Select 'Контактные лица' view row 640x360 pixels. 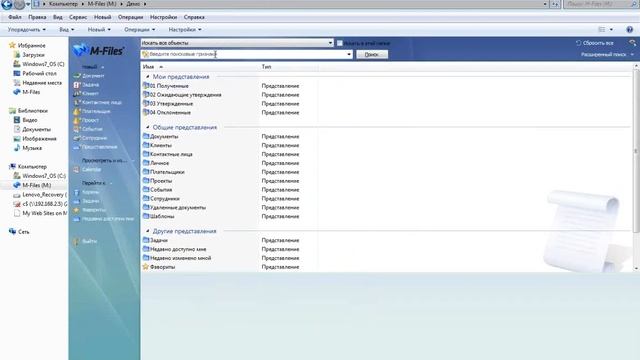point(167,154)
